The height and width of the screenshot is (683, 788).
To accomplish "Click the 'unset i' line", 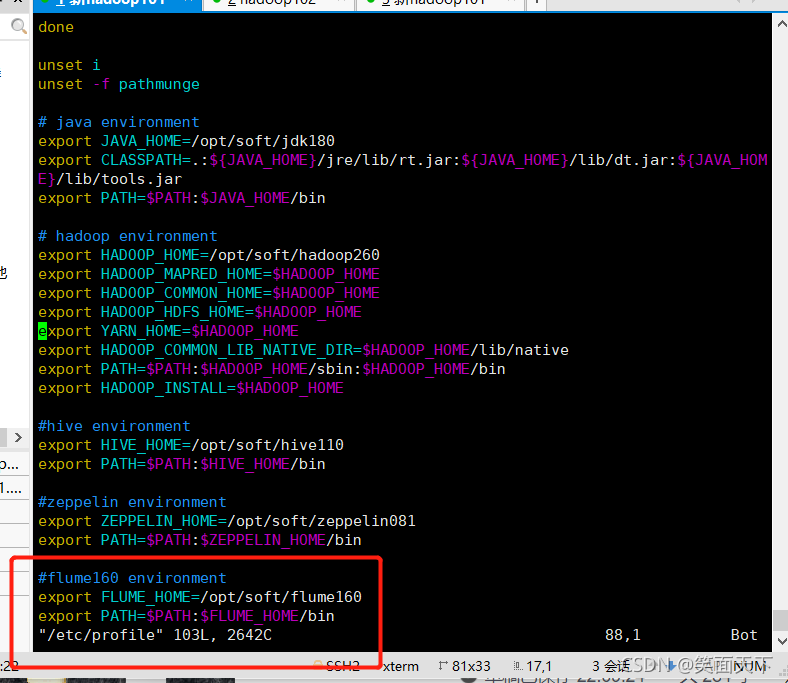I will (x=69, y=65).
